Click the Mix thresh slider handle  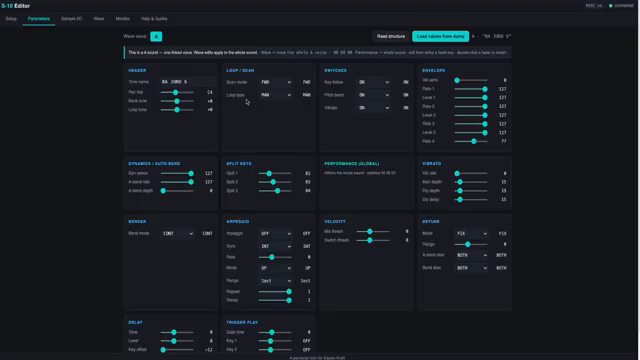[x=370, y=231]
